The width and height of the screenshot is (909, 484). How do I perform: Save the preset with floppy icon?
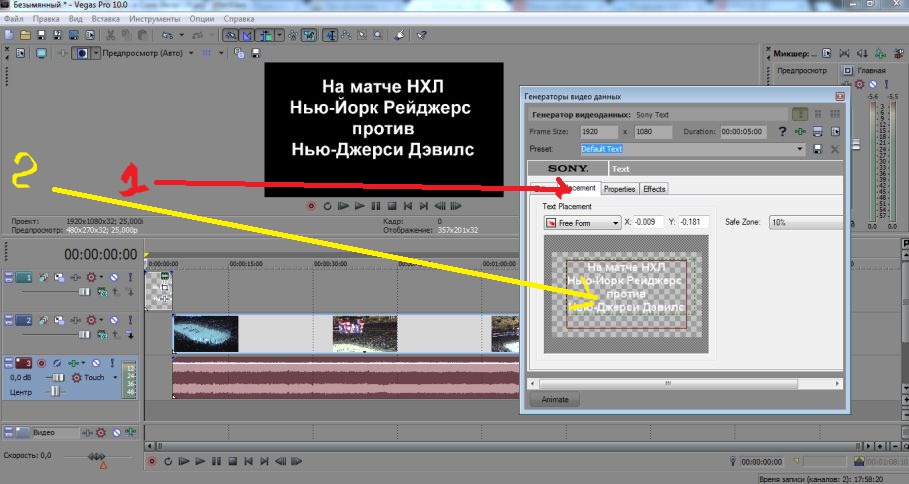[817, 149]
